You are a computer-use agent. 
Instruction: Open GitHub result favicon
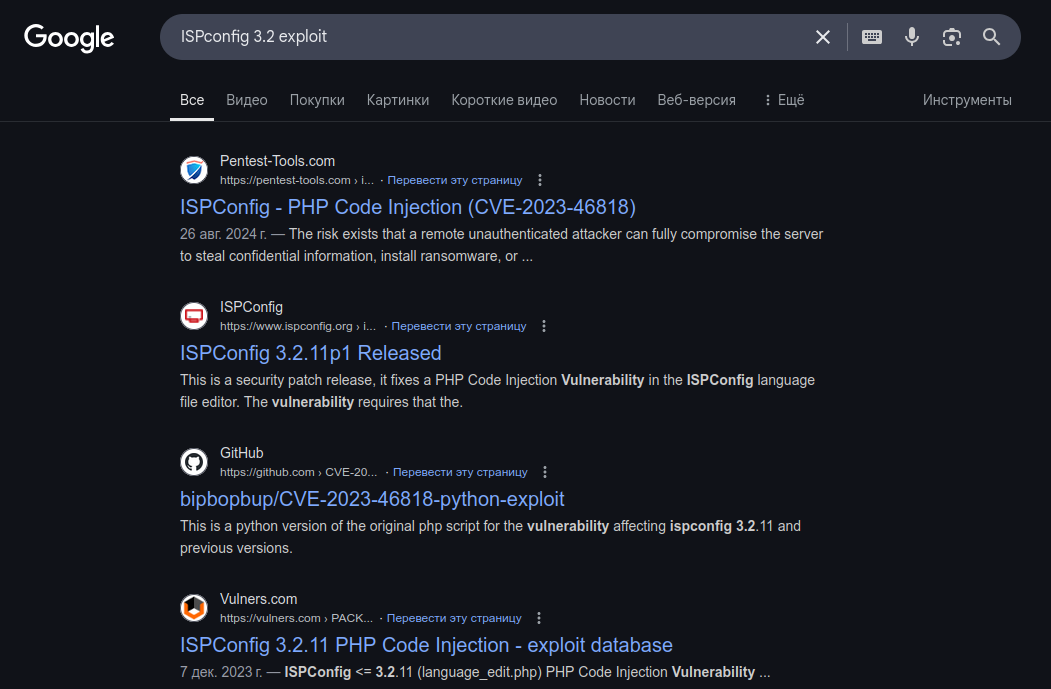coord(194,462)
